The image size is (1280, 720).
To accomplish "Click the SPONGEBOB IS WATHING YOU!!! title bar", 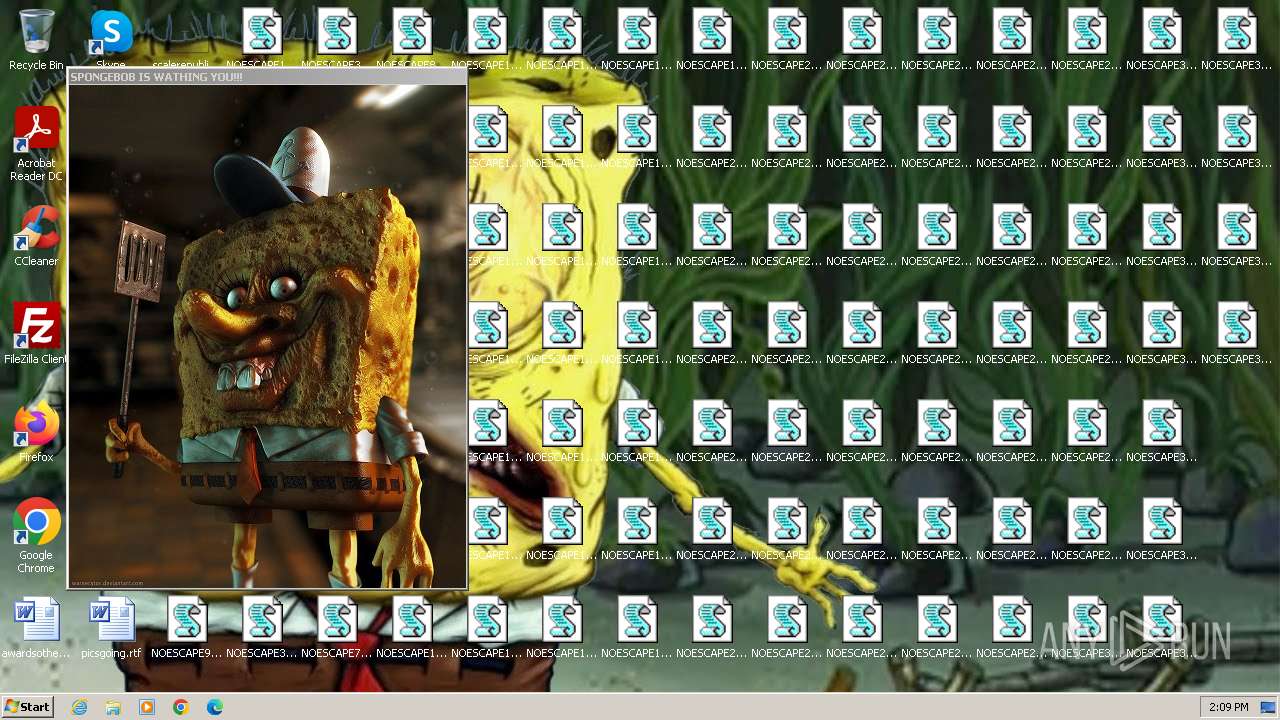I will (267, 77).
